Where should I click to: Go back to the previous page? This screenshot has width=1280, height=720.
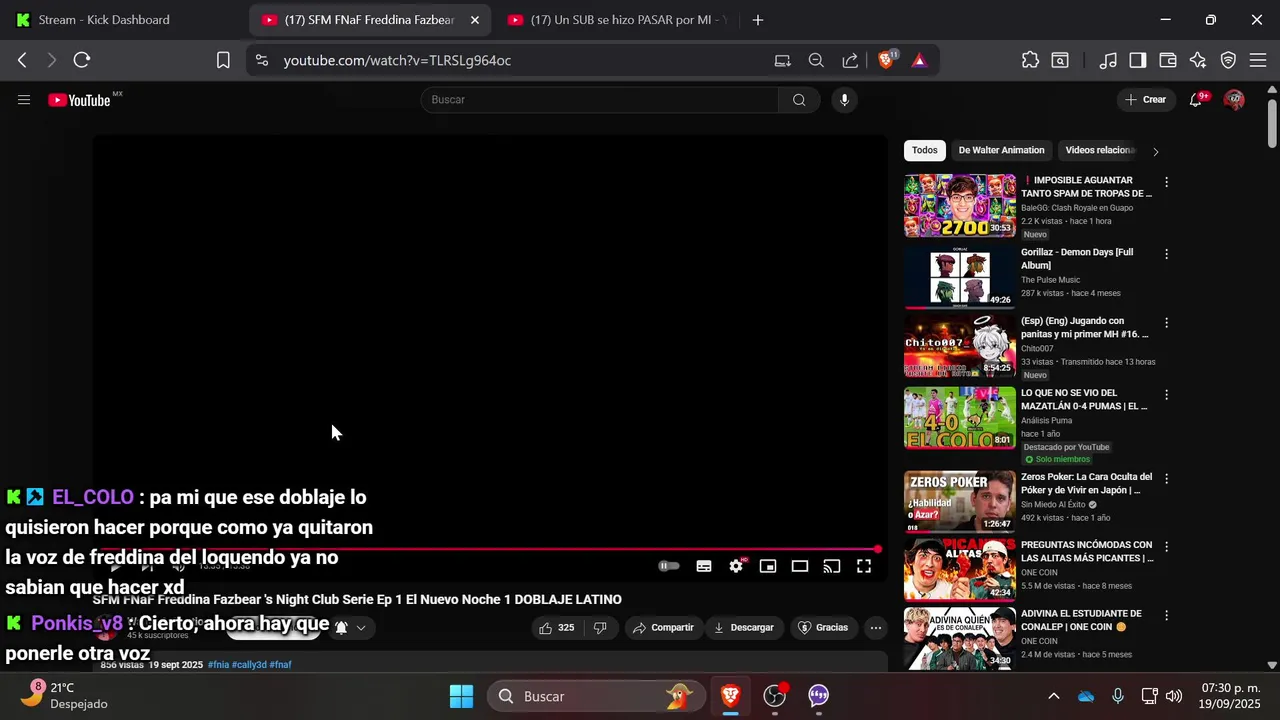tap(22, 60)
